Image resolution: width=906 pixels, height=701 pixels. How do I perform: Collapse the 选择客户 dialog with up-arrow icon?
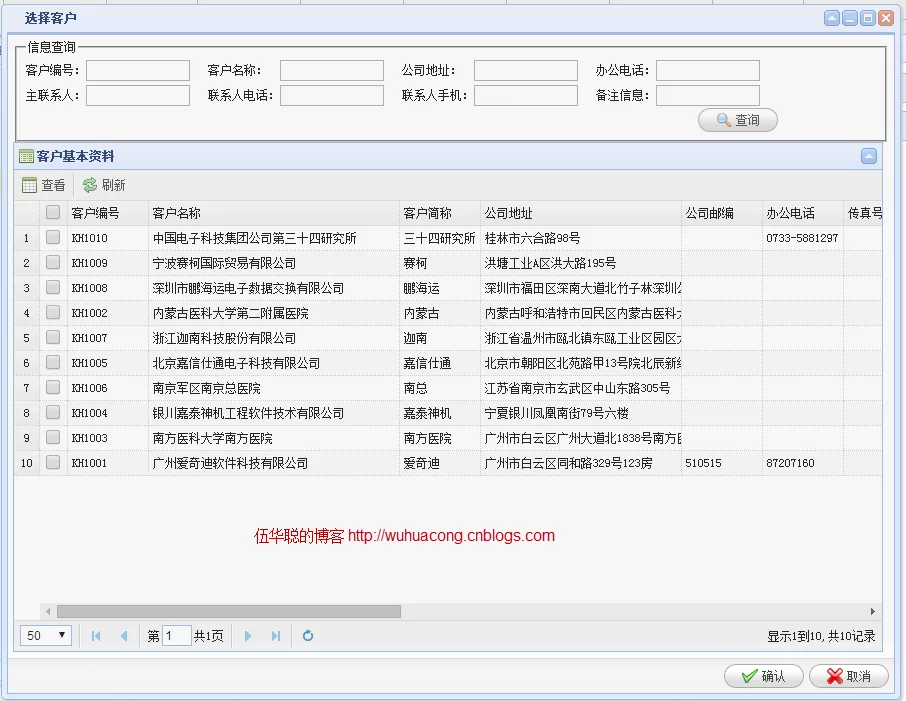pos(831,18)
